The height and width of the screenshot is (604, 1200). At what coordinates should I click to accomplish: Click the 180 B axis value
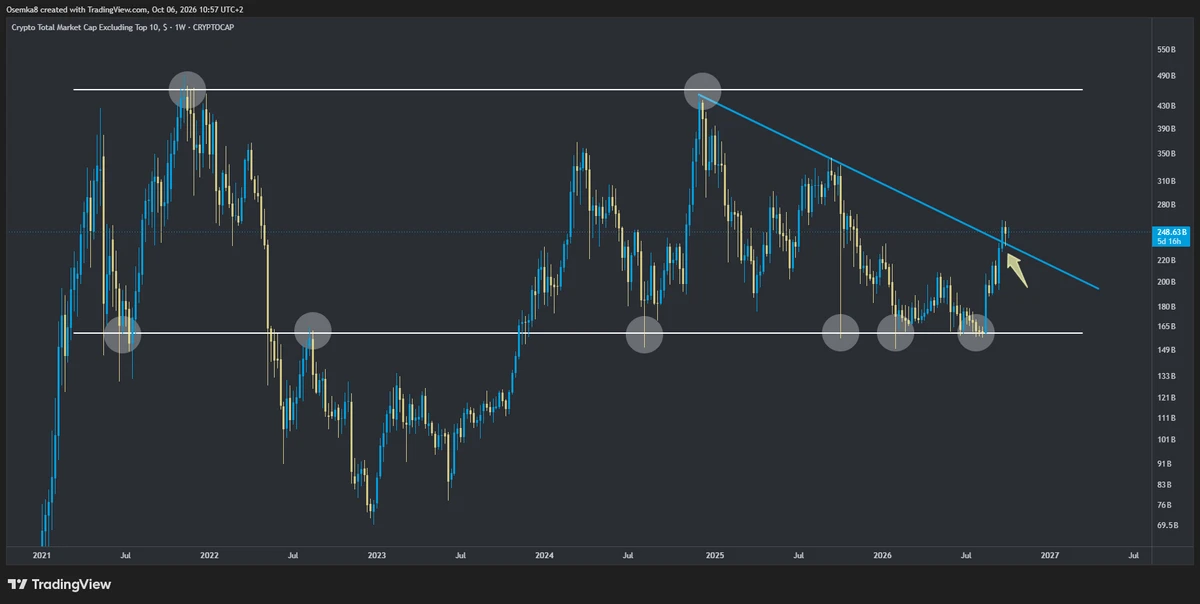tap(1166, 307)
